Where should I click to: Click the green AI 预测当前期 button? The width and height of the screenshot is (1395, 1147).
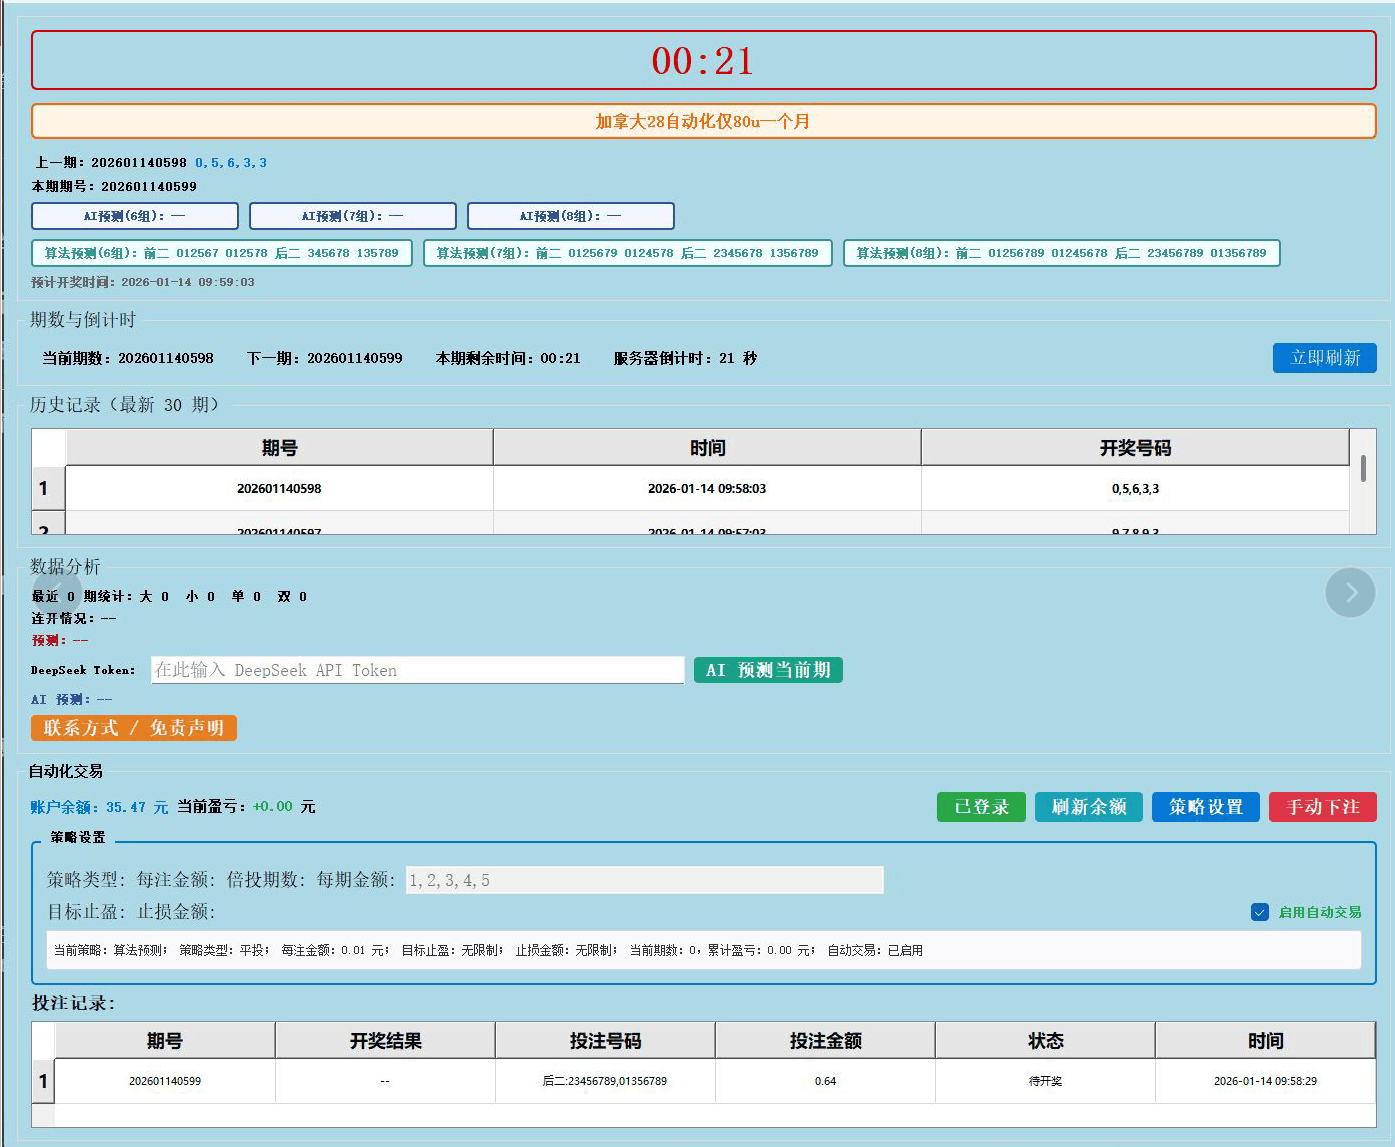tap(768, 670)
